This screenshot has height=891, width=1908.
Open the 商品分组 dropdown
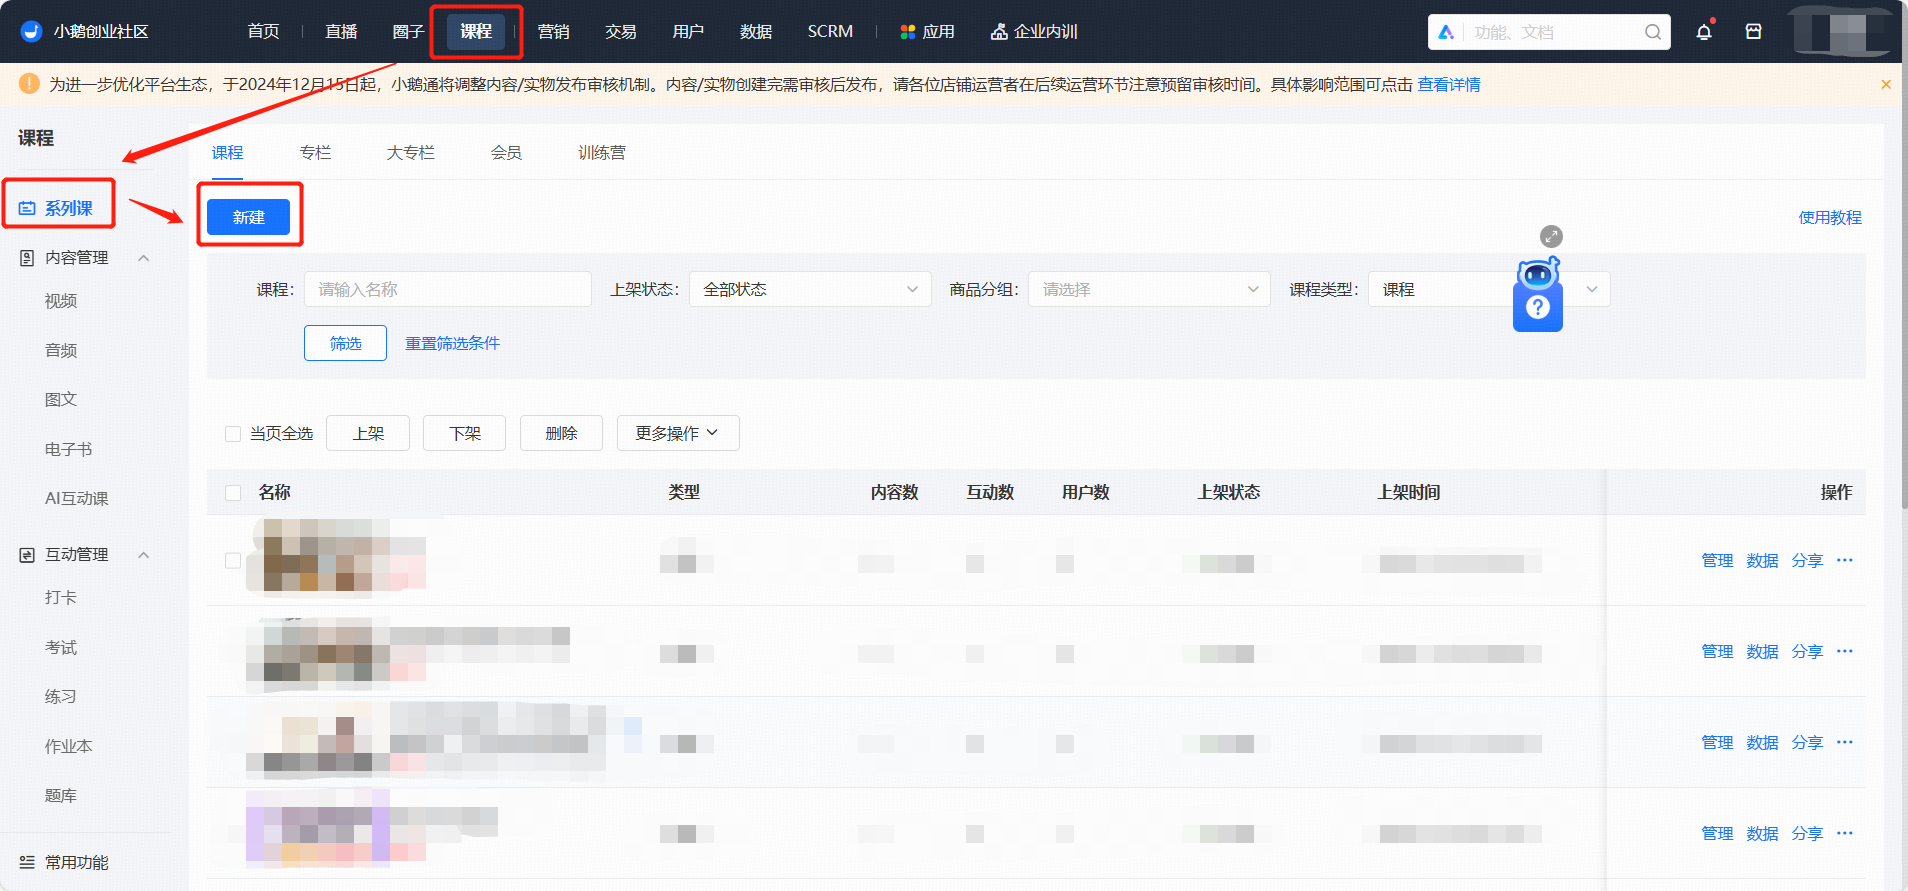(x=1149, y=289)
